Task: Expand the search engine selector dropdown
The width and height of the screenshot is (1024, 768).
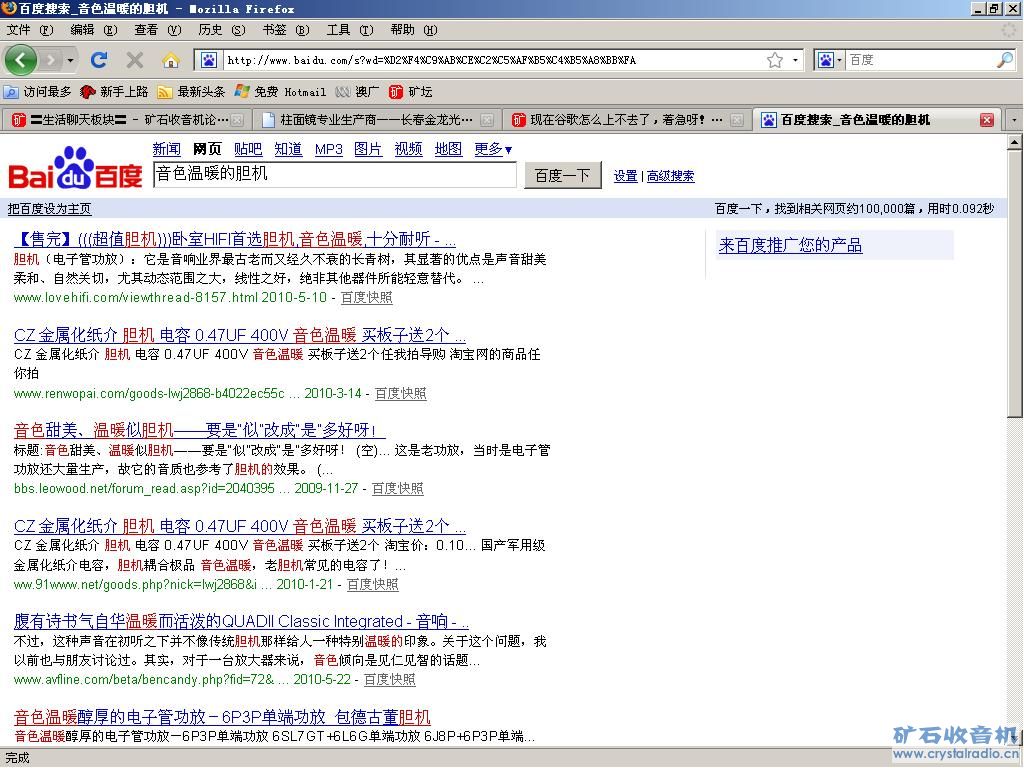Action: (x=829, y=60)
